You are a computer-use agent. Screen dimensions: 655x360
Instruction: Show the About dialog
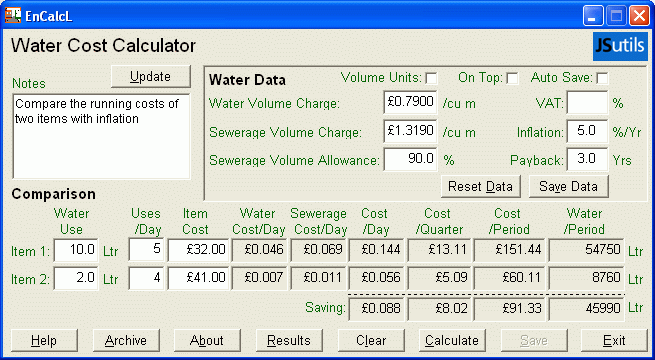pos(207,340)
